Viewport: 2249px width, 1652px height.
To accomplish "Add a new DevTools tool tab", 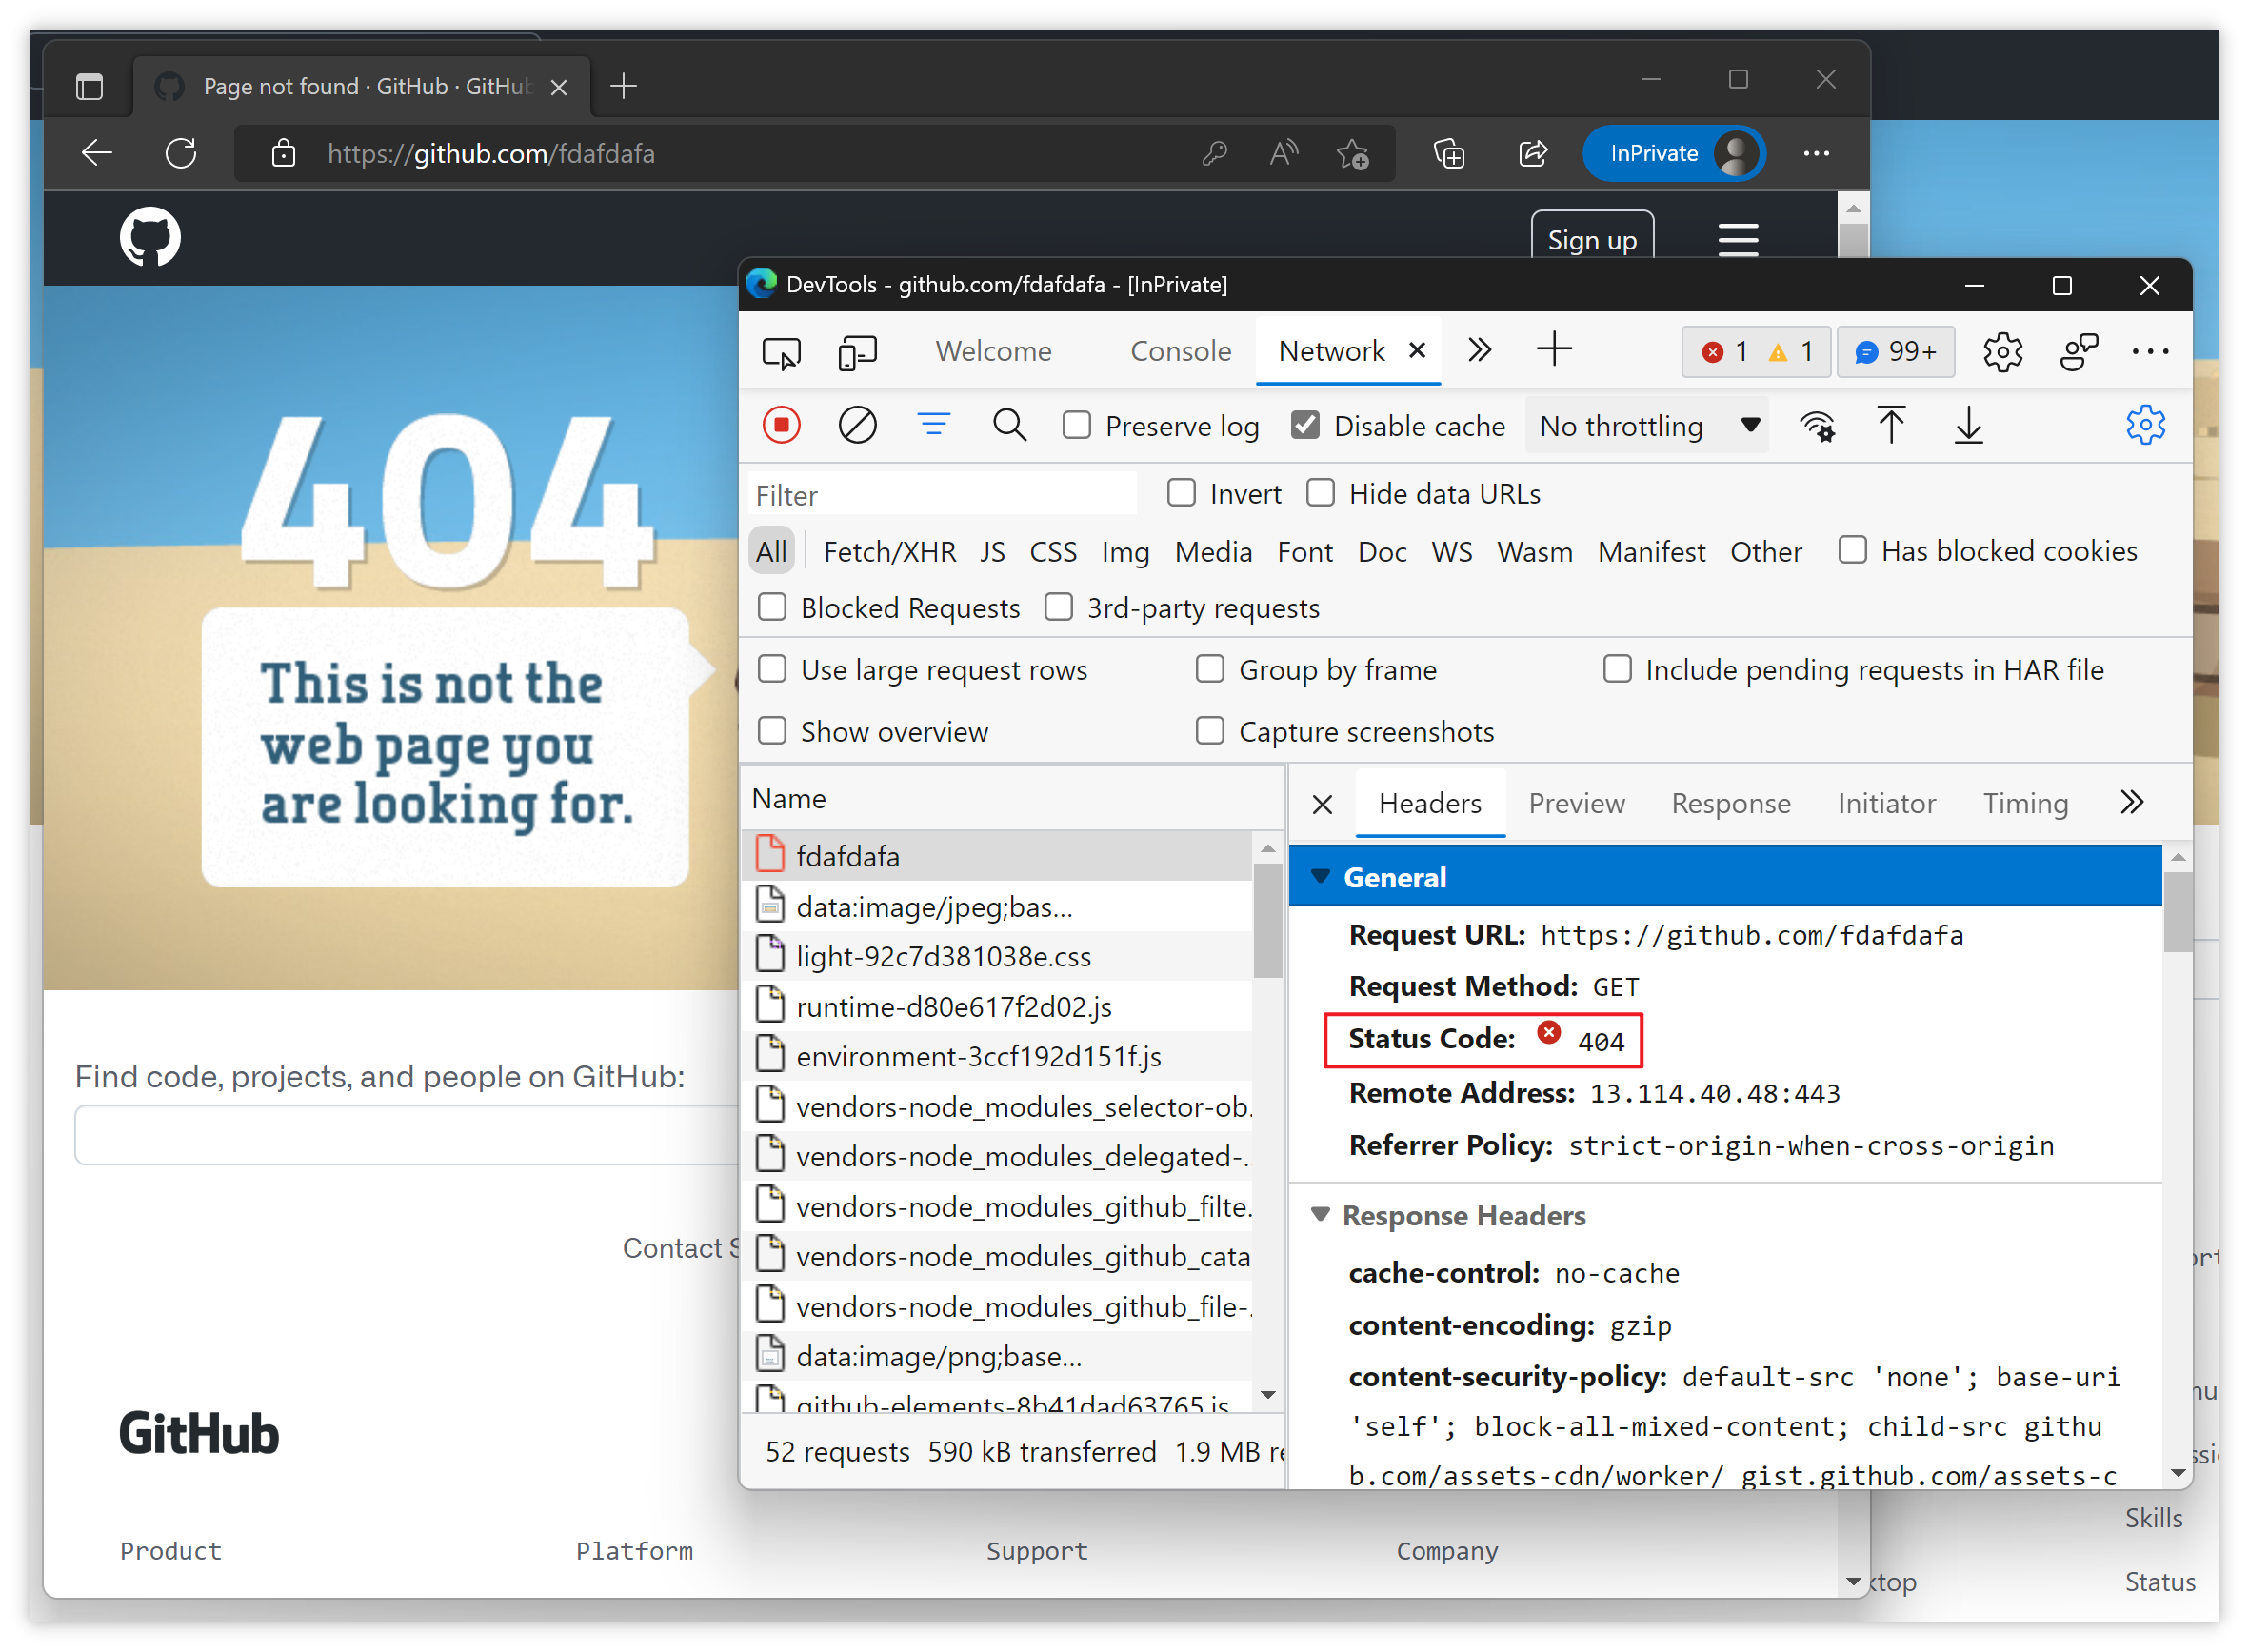I will pyautogui.click(x=1554, y=350).
